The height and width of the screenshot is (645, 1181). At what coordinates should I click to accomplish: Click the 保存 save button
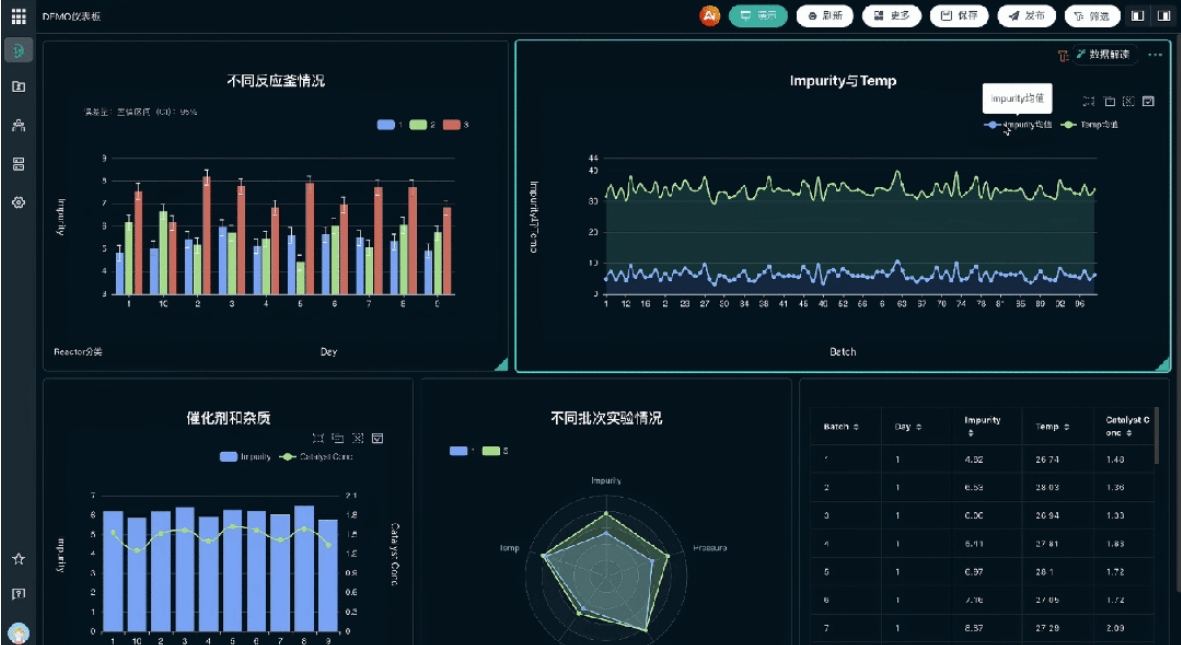(x=959, y=16)
